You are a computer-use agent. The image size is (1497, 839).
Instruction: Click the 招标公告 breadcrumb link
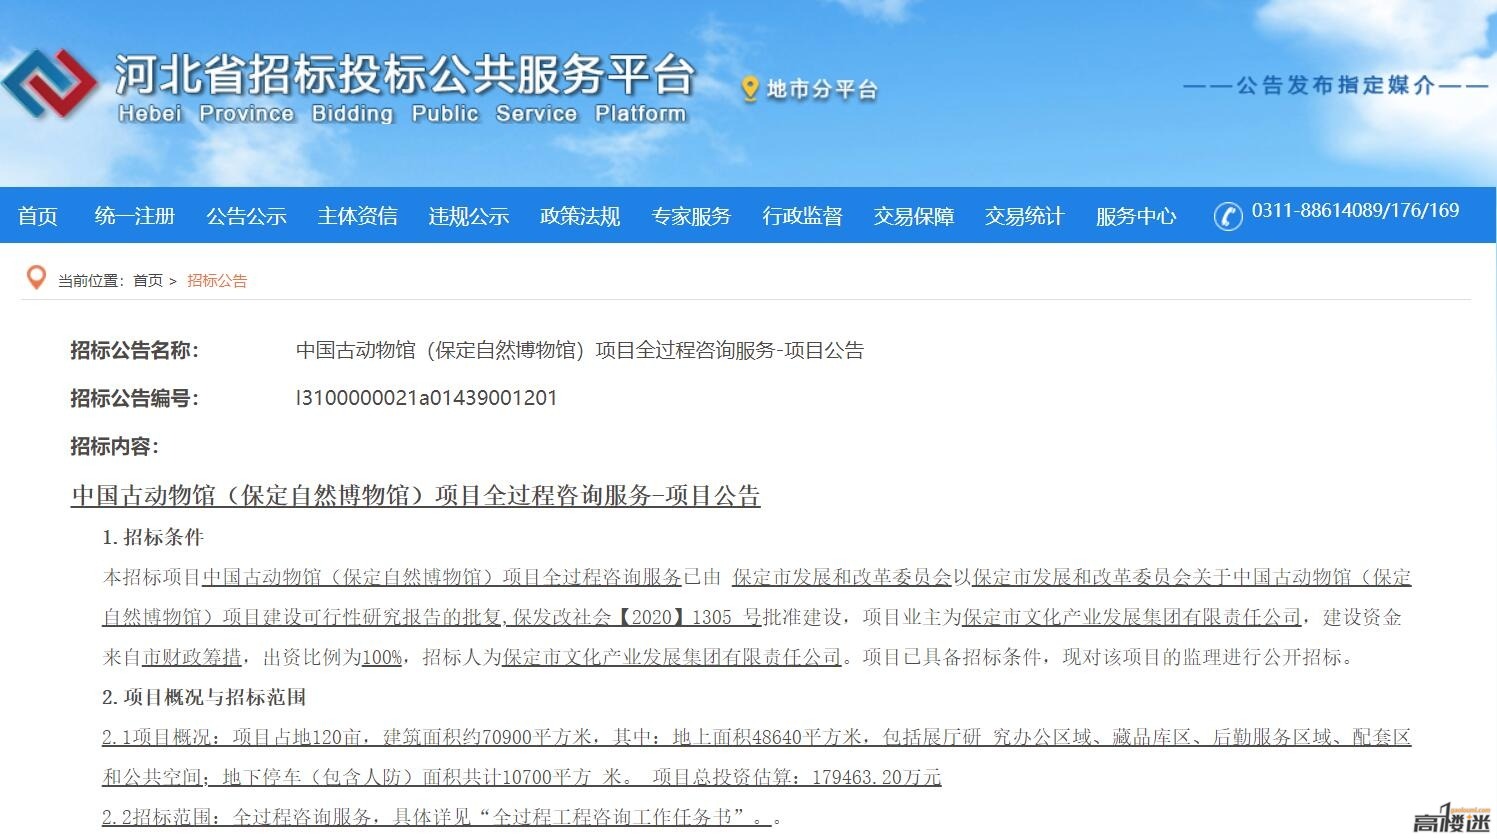pyautogui.click(x=217, y=281)
